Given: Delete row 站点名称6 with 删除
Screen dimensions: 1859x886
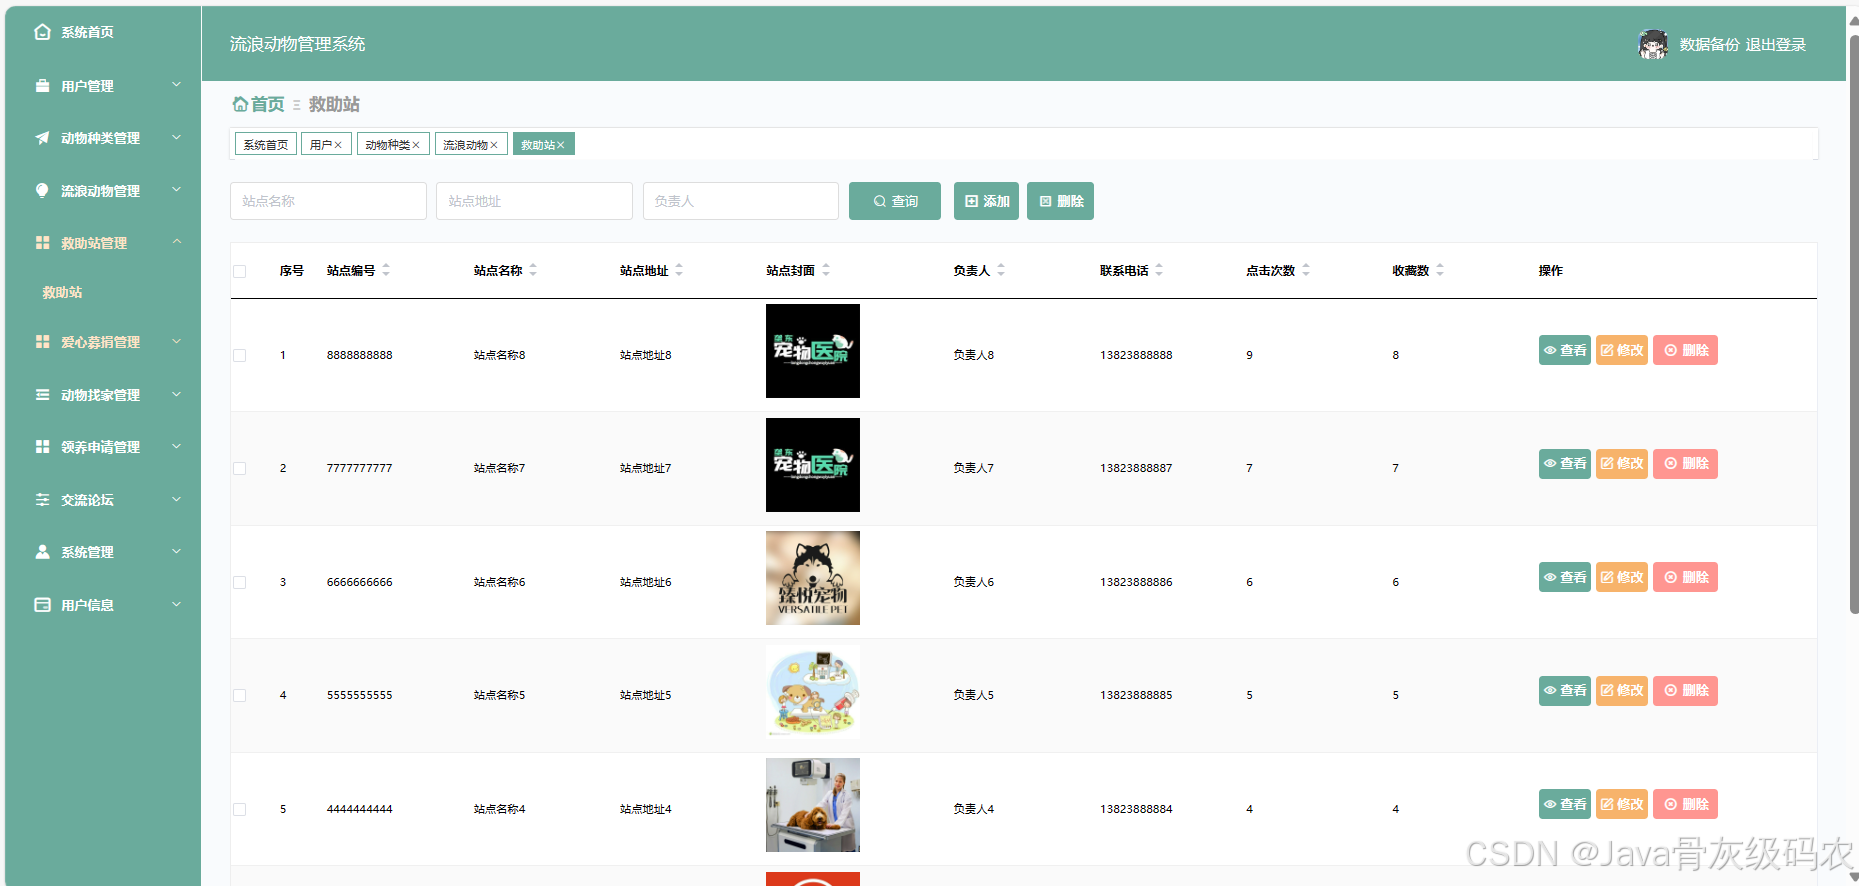Looking at the screenshot, I should (1685, 577).
